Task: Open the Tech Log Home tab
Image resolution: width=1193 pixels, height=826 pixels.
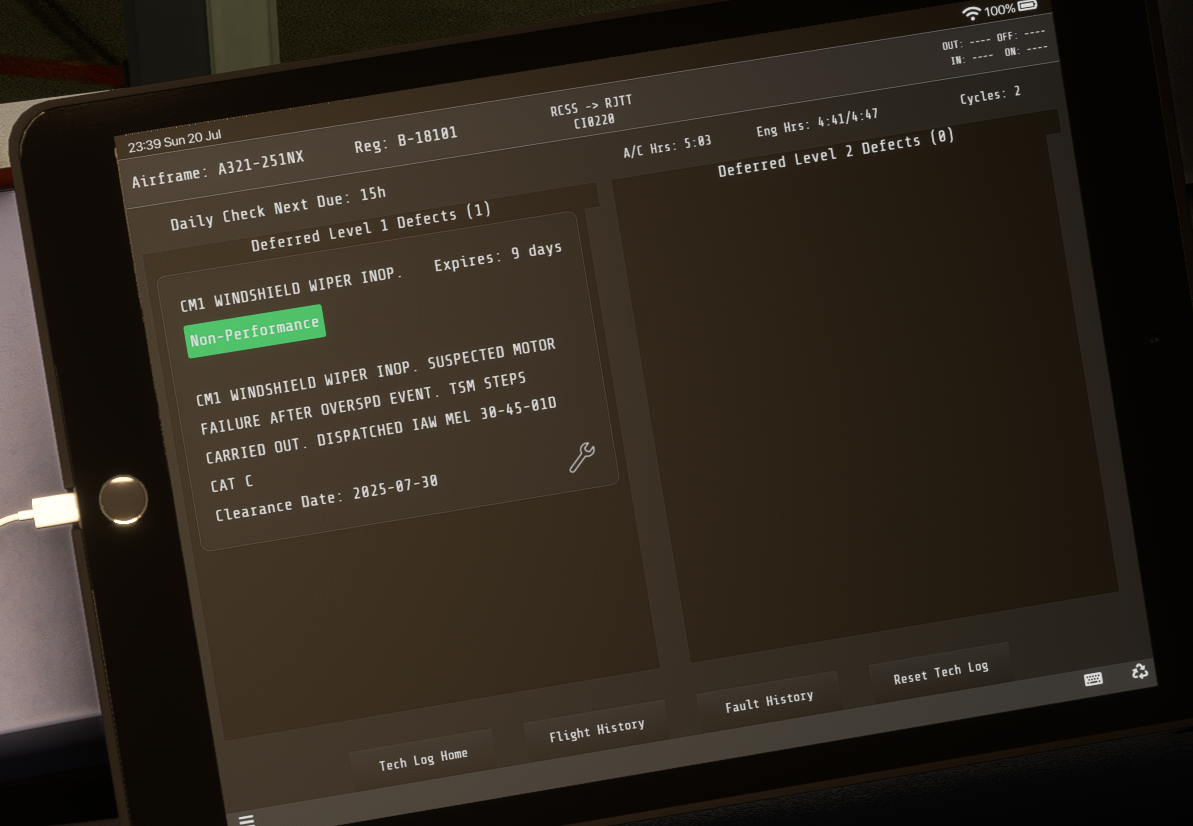Action: coord(423,760)
